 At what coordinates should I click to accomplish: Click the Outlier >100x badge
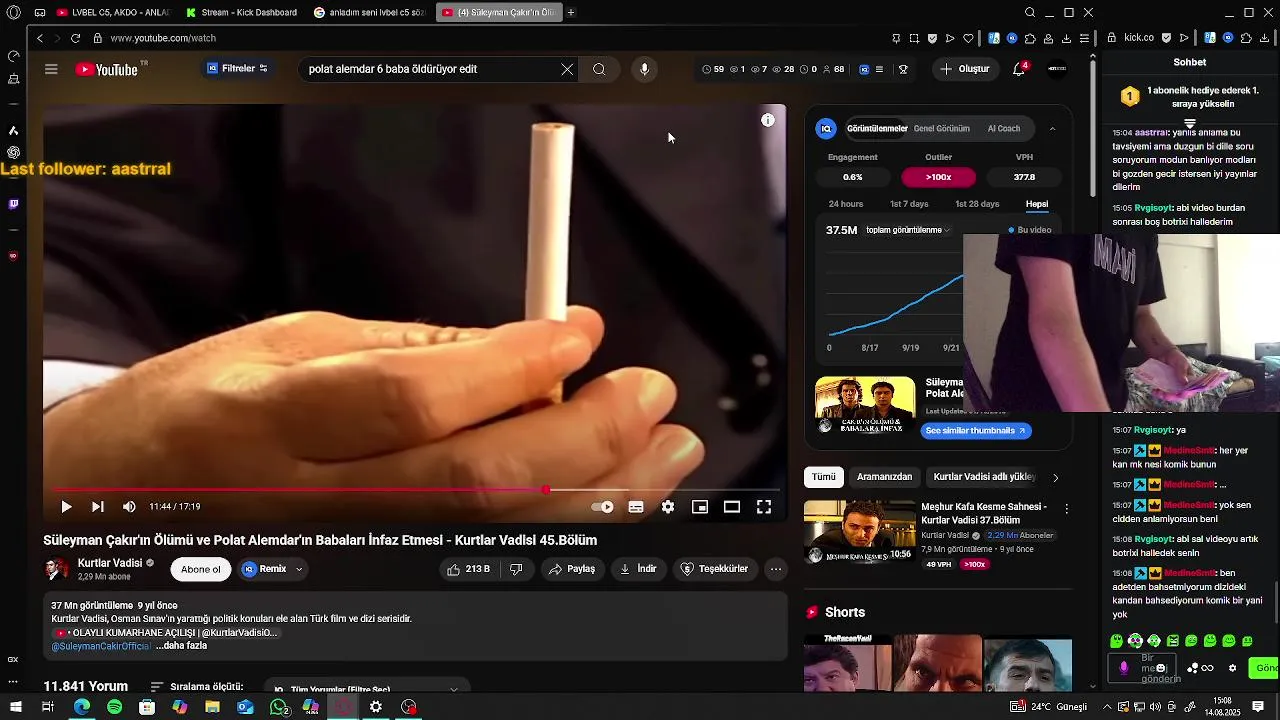pyautogui.click(x=938, y=177)
